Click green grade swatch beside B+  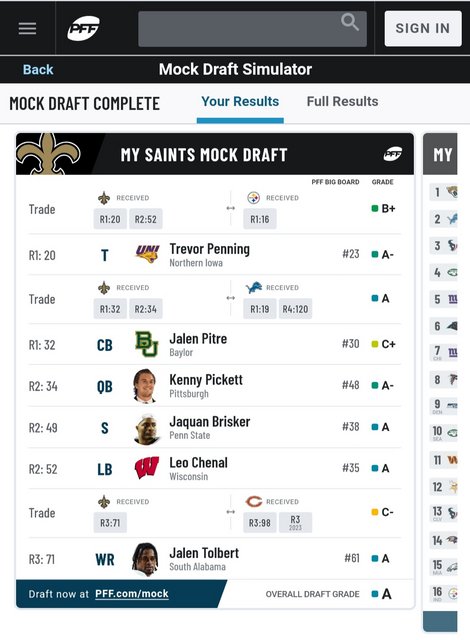pyautogui.click(x=375, y=209)
